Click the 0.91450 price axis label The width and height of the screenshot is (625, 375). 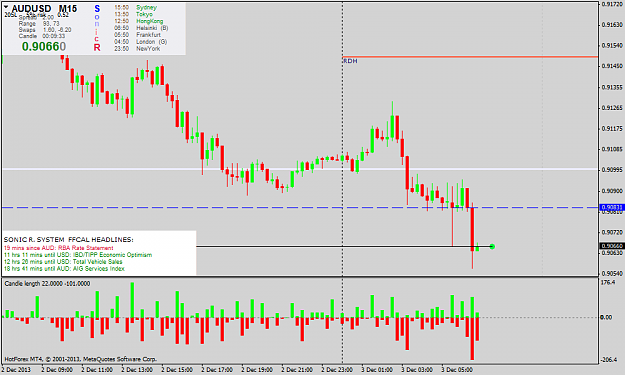tap(612, 66)
